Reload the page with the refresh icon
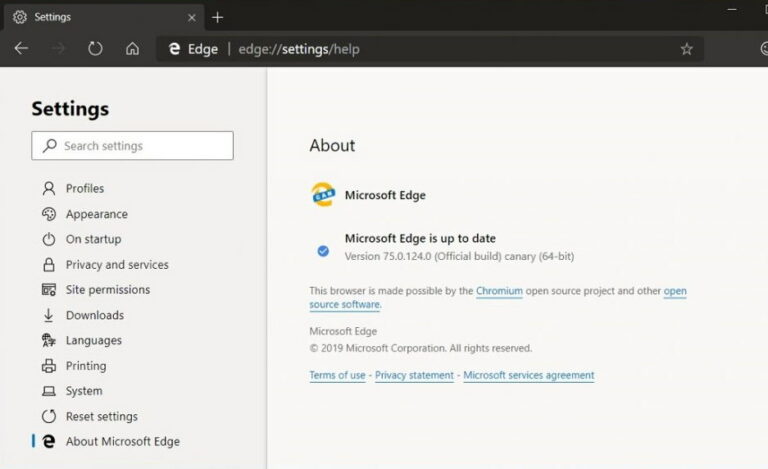The height and width of the screenshot is (469, 768). (x=95, y=48)
